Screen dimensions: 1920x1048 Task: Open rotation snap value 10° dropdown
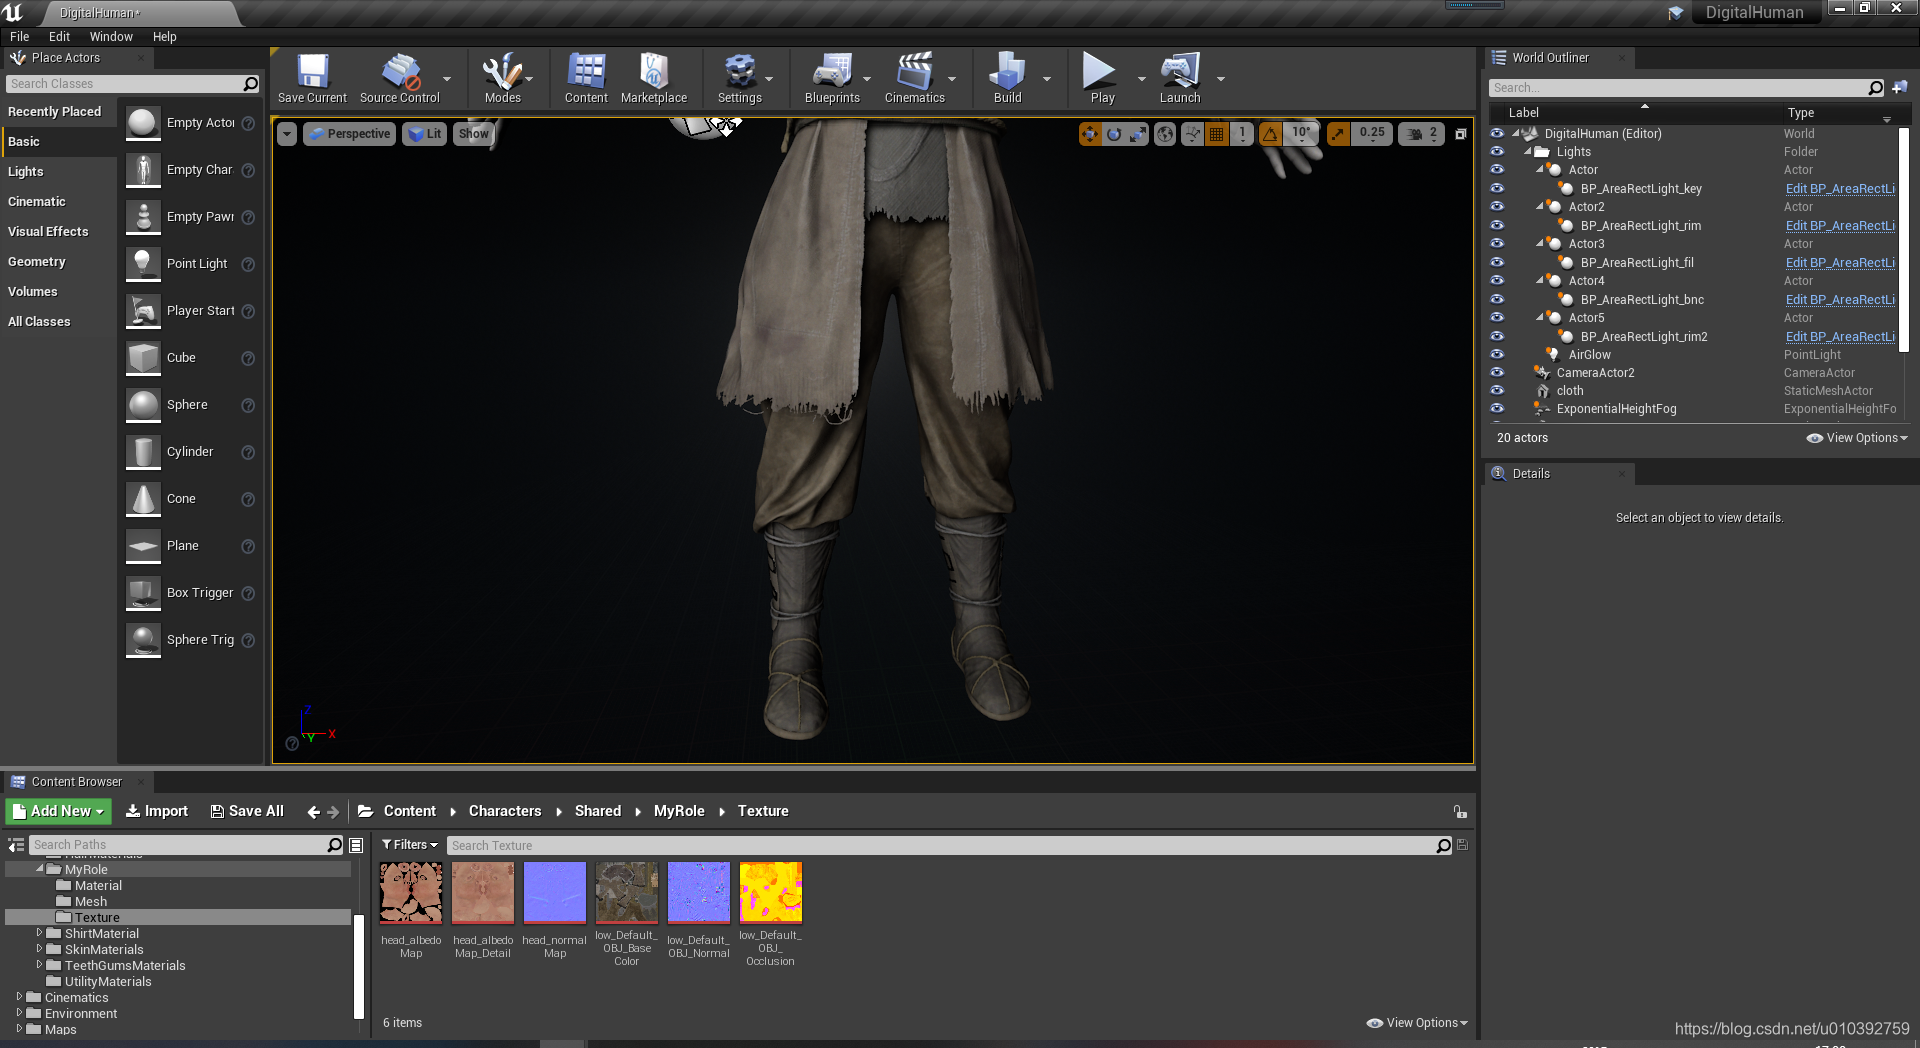[x=1302, y=134]
